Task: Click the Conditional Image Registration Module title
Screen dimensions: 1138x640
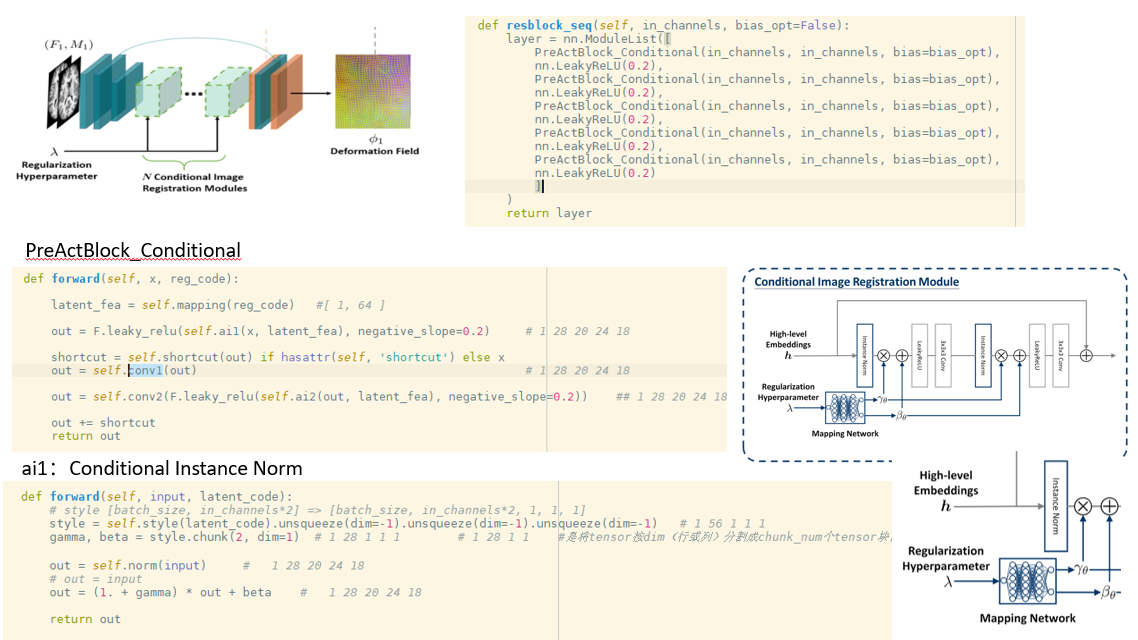Action: [x=855, y=282]
